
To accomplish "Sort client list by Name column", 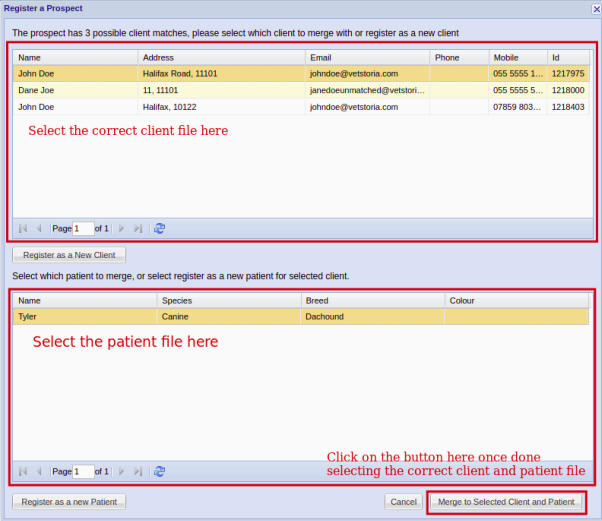I will point(75,58).
